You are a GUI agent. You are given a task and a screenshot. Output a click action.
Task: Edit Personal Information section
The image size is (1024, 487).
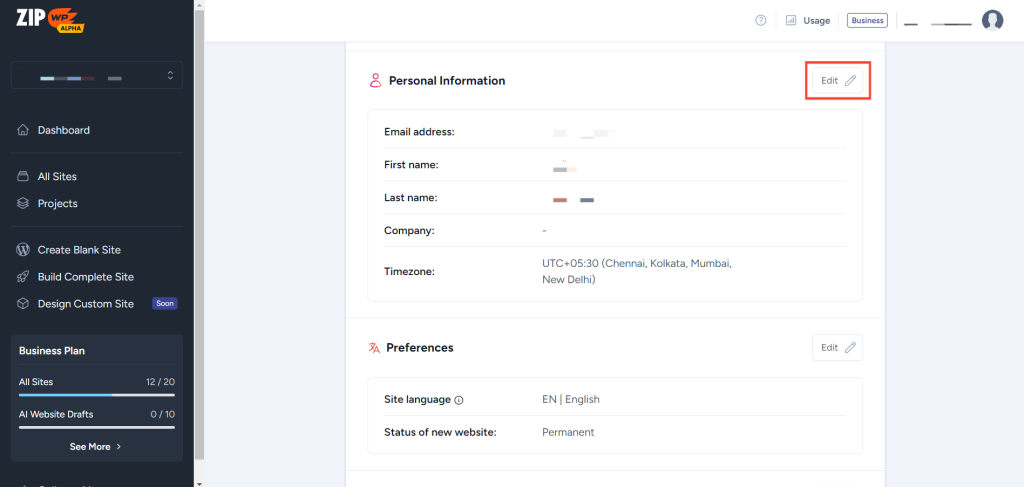pos(837,80)
